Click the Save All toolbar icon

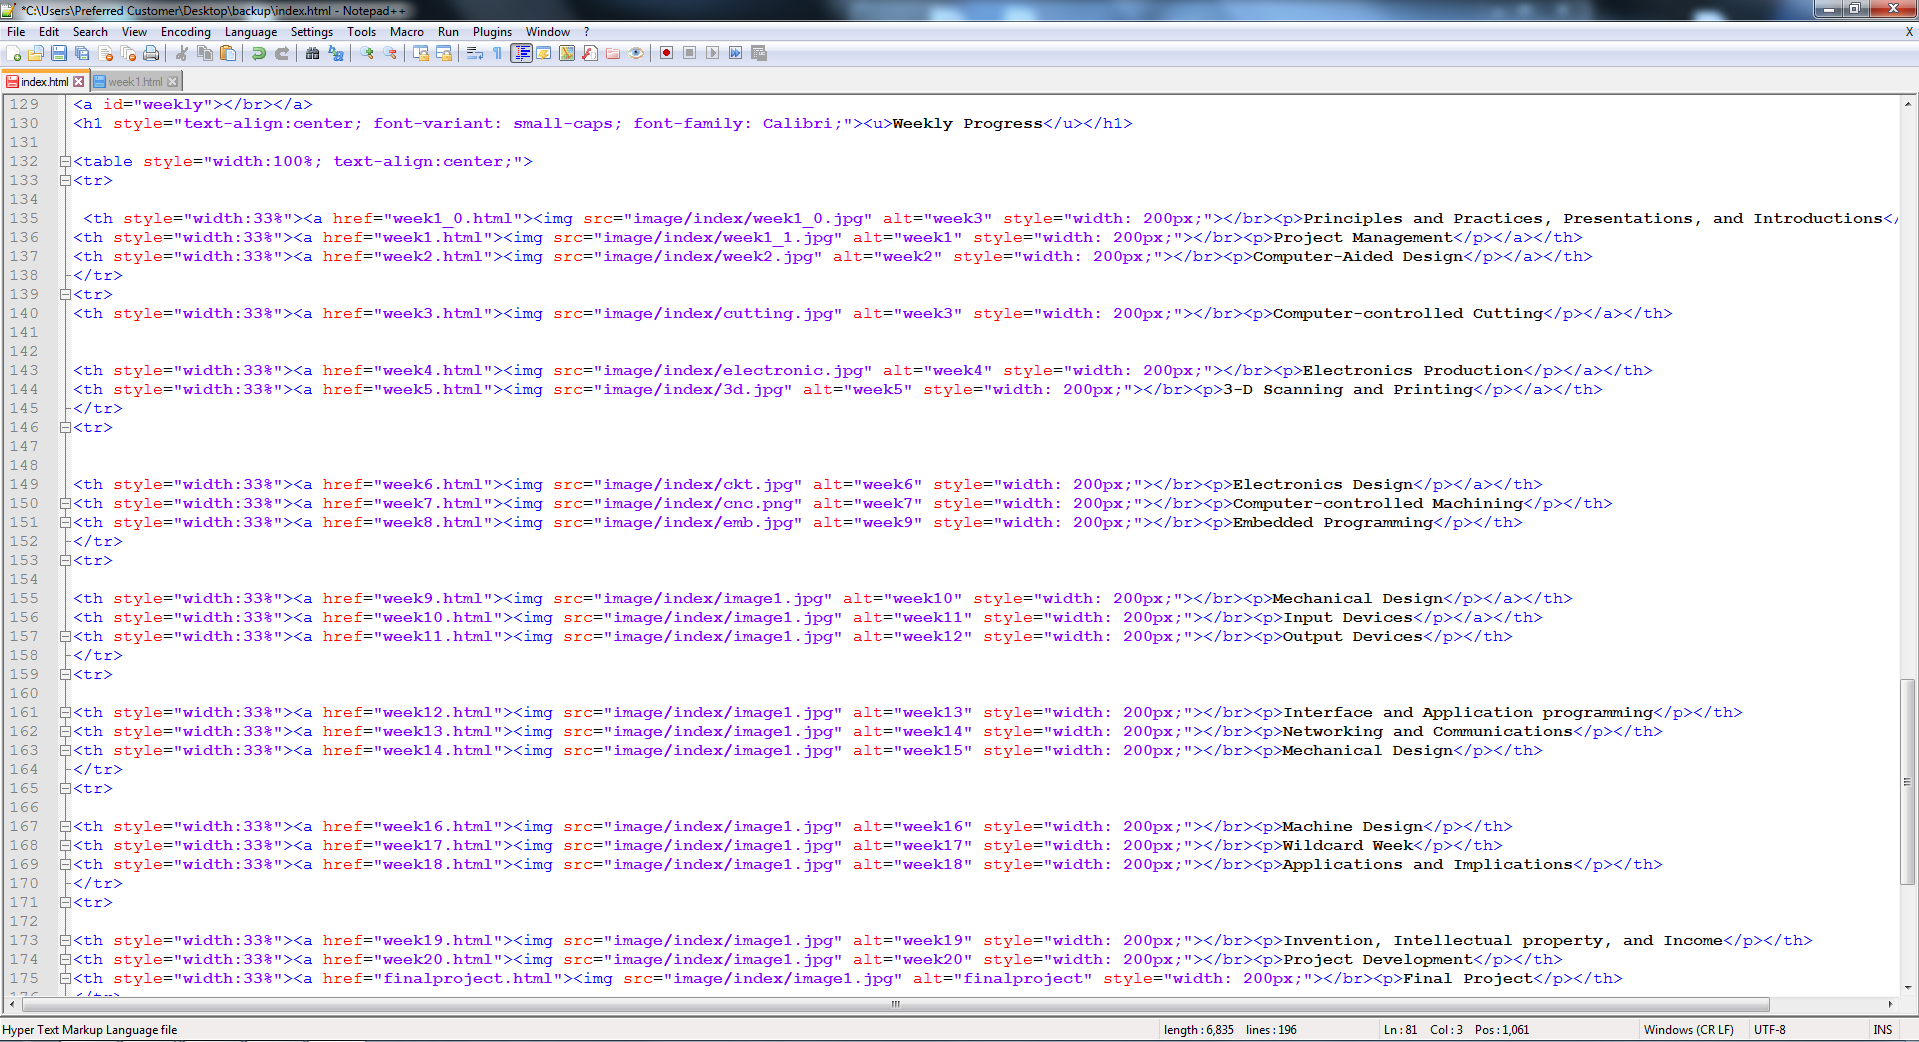coord(82,53)
